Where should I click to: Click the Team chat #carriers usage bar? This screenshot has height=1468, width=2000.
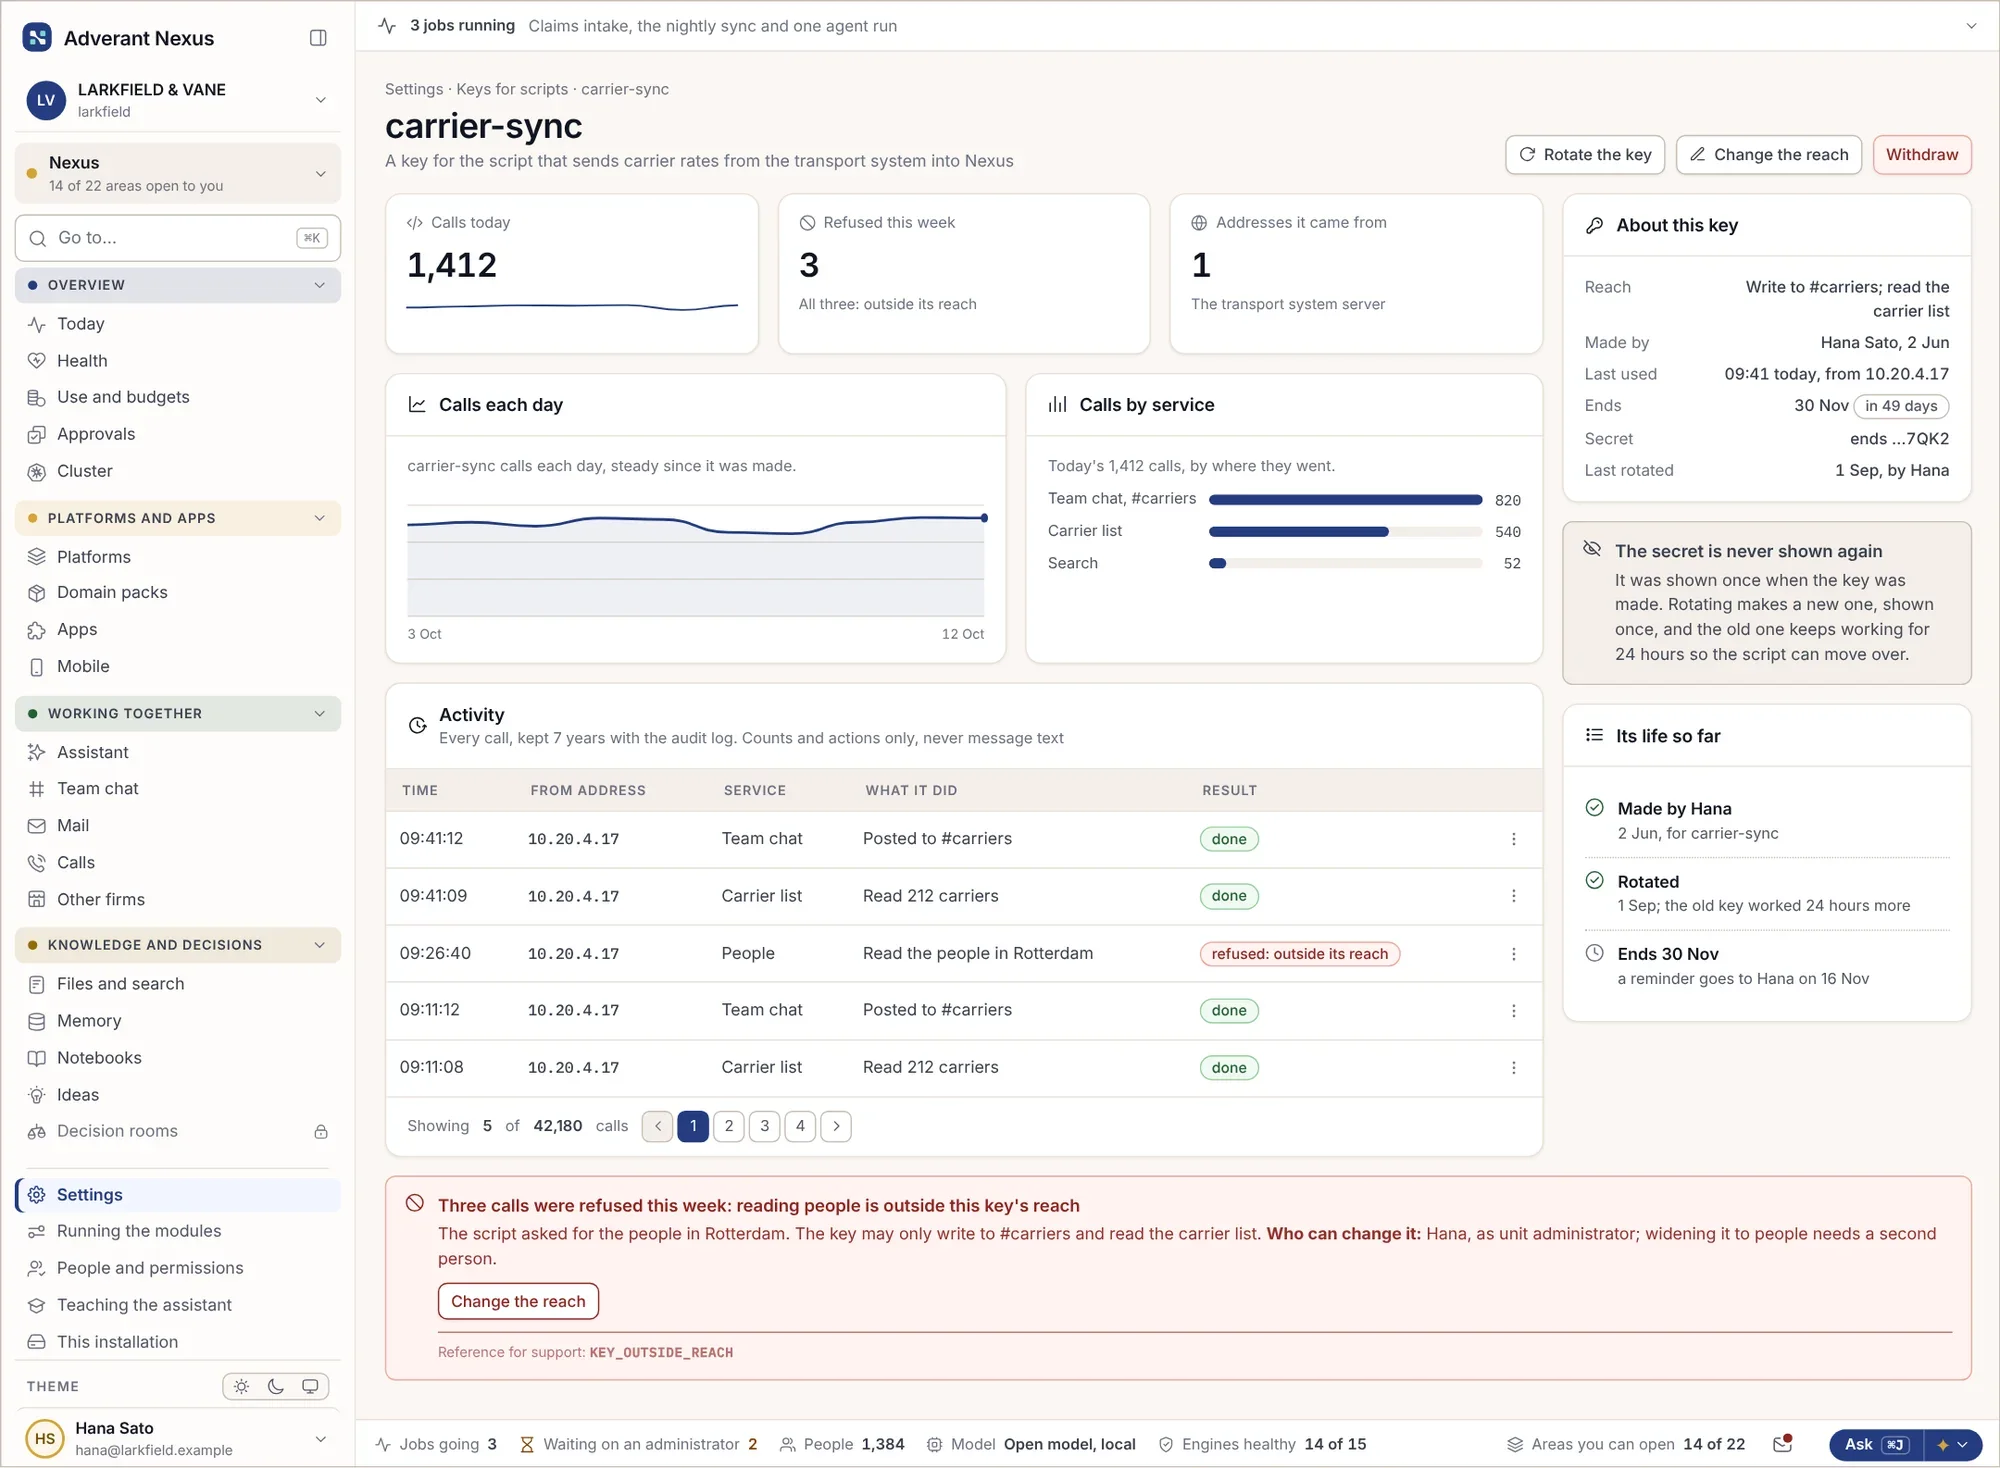pyautogui.click(x=1345, y=499)
